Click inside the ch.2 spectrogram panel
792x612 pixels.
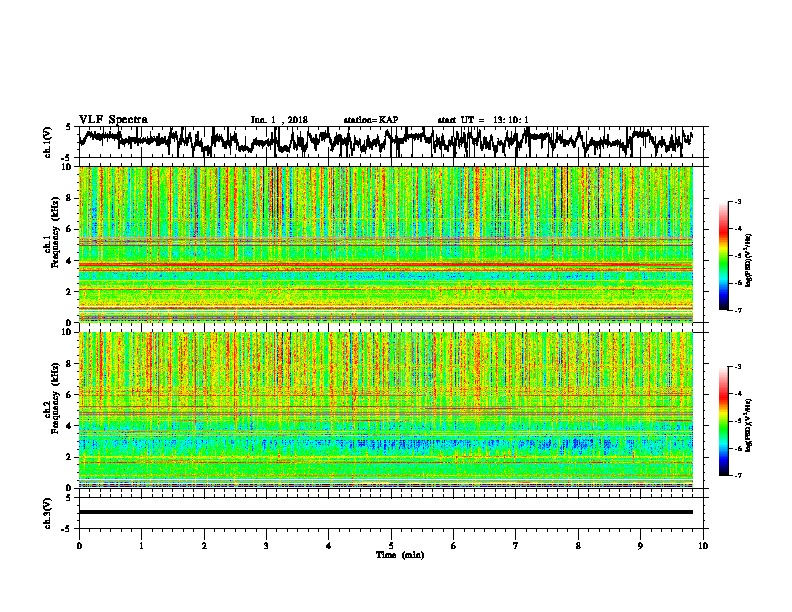coord(385,410)
